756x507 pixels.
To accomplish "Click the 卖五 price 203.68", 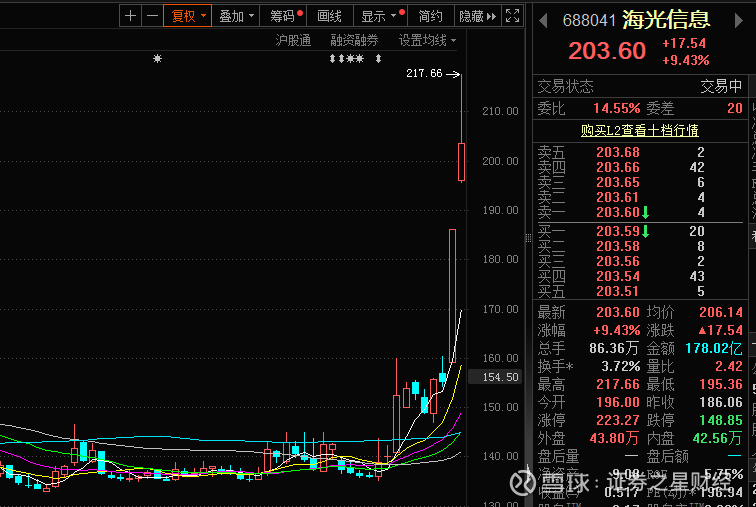I will [618, 152].
